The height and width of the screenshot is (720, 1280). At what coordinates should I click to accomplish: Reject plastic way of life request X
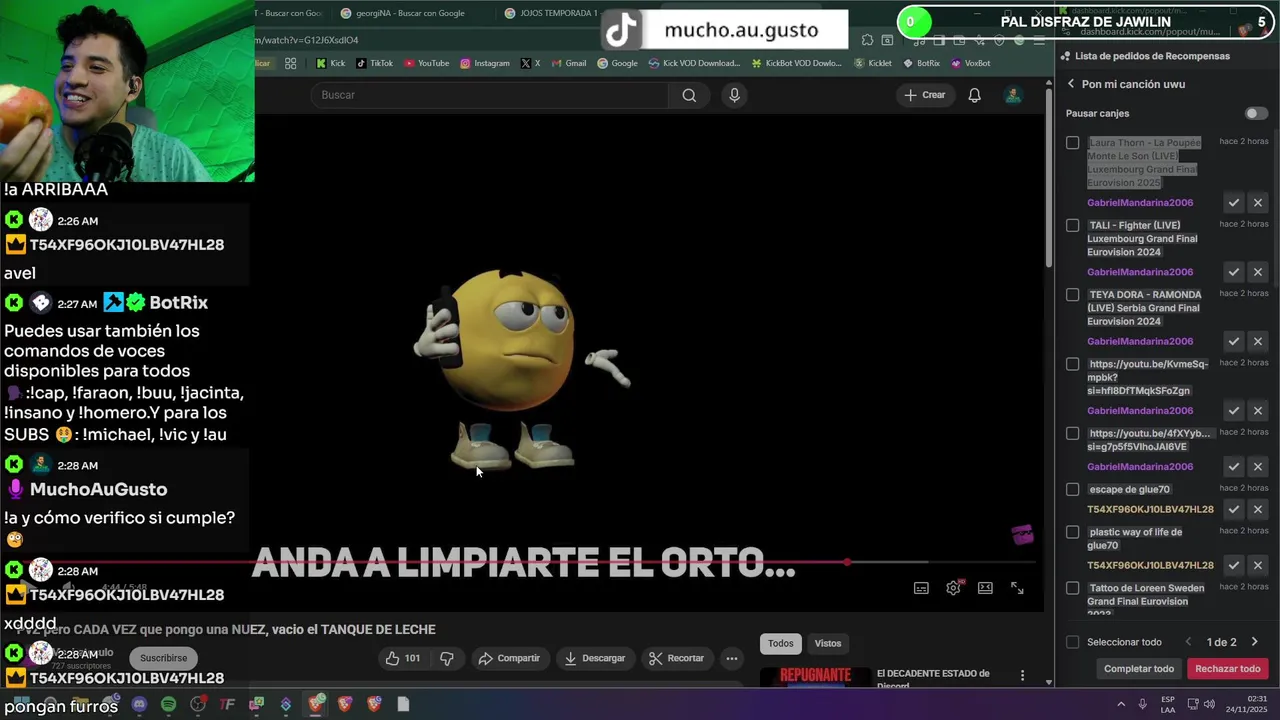[x=1258, y=565]
